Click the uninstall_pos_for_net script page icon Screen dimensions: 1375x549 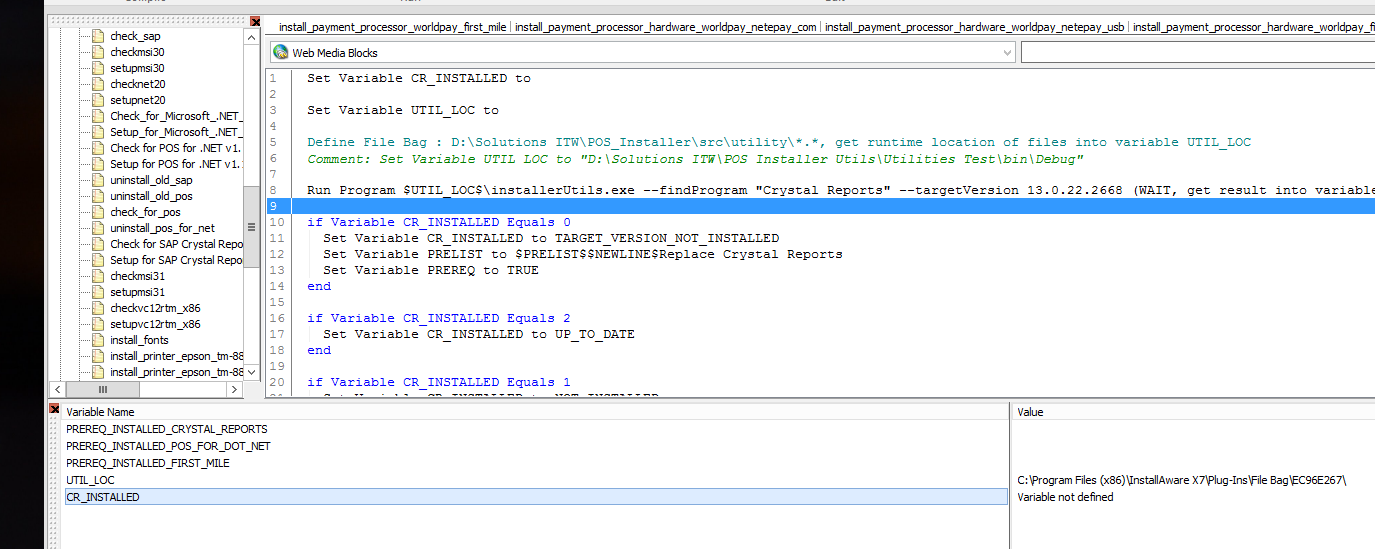(x=97, y=228)
